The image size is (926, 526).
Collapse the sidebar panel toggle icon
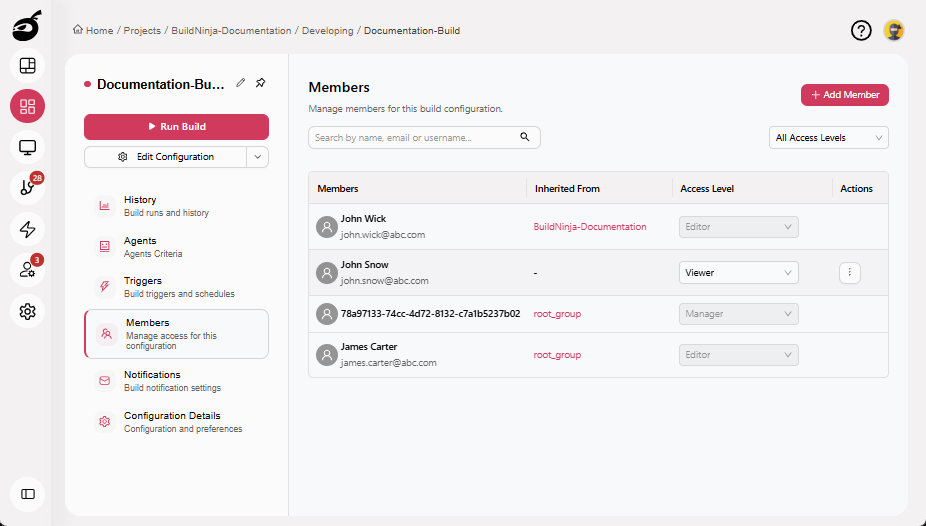coord(27,494)
